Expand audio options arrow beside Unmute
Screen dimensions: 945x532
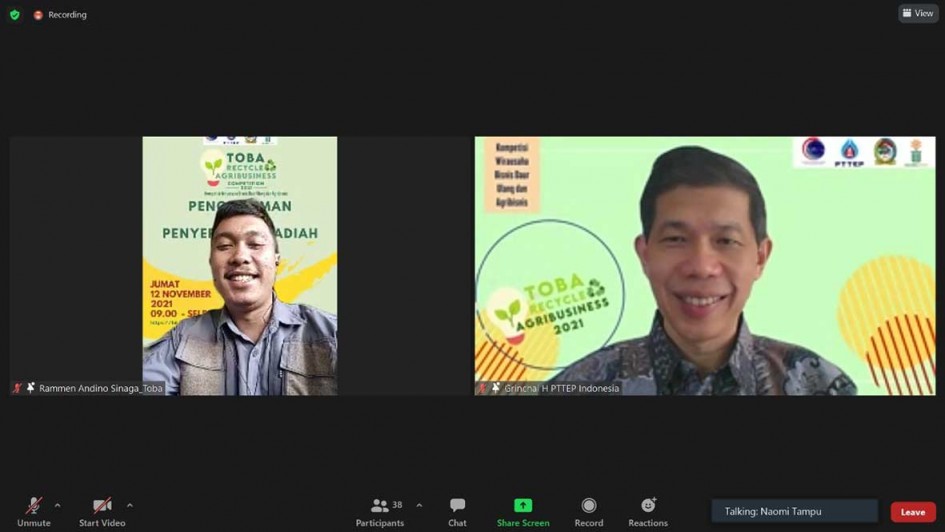tap(57, 505)
